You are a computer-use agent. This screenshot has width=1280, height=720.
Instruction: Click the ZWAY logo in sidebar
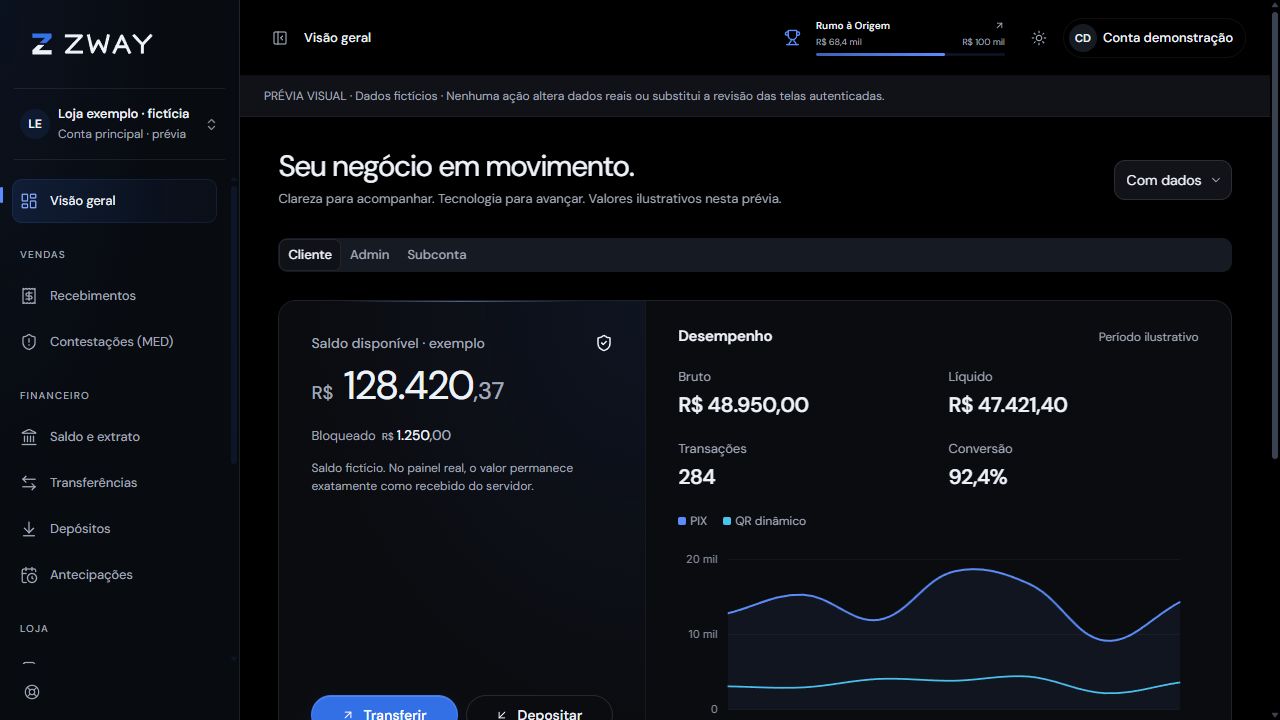[92, 44]
